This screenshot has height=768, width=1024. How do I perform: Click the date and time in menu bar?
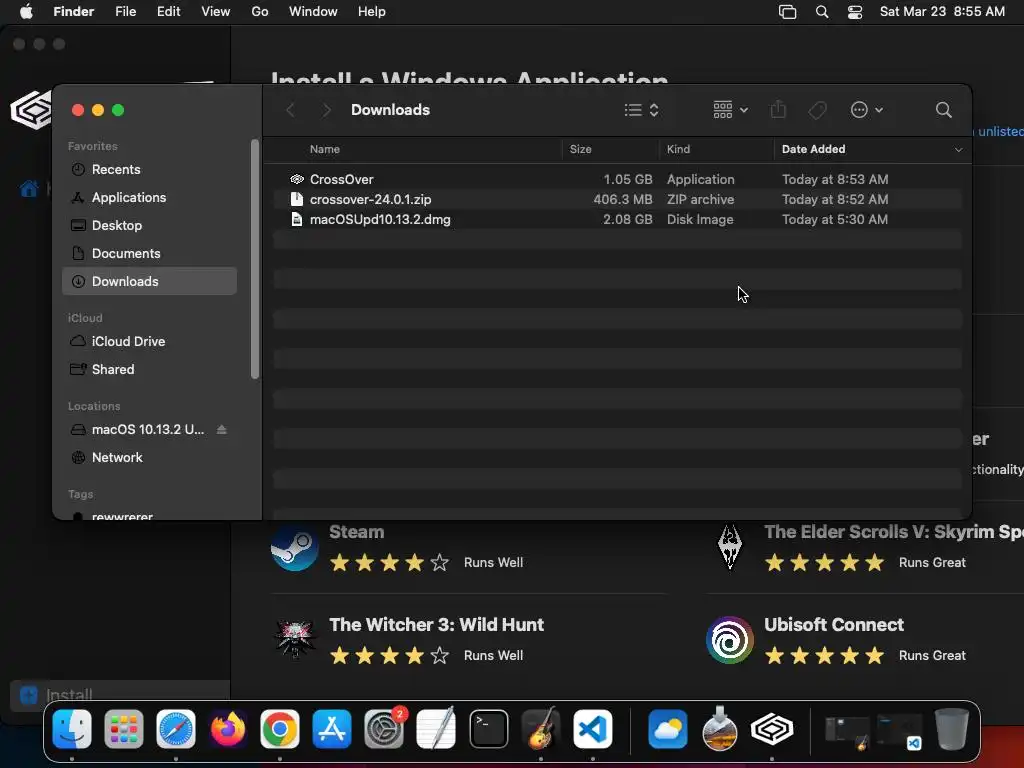[x=942, y=12]
